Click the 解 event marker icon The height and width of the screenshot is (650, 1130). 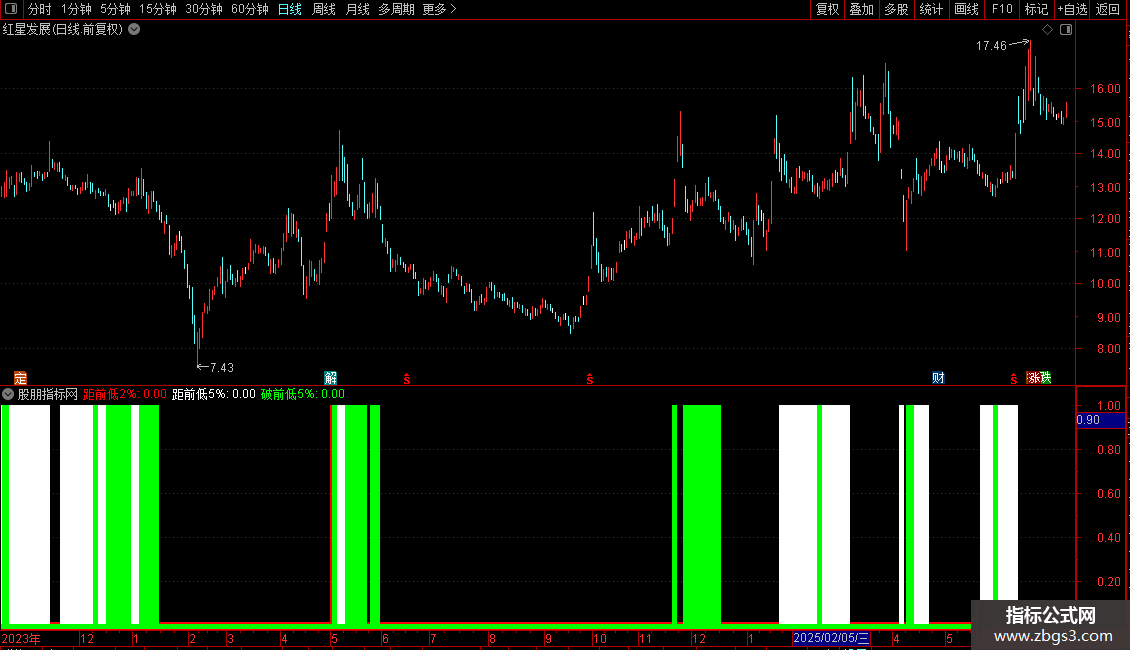click(x=331, y=378)
